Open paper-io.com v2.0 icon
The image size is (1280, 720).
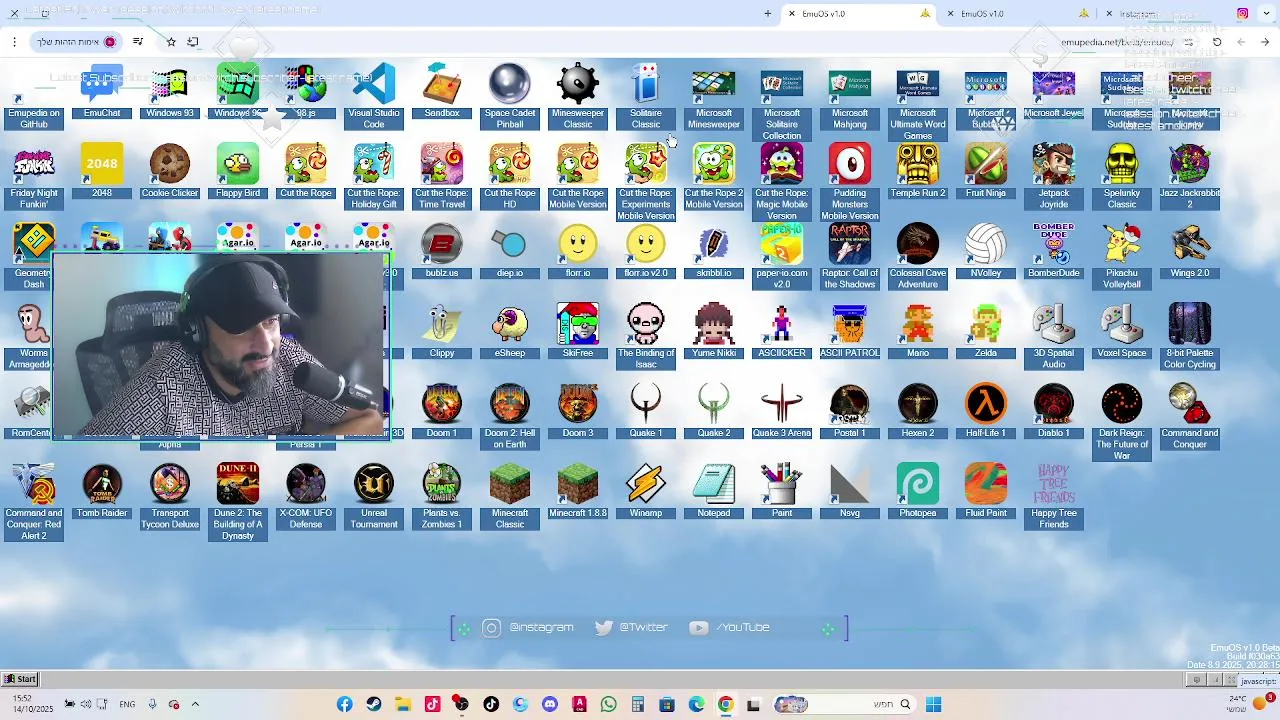coord(782,257)
